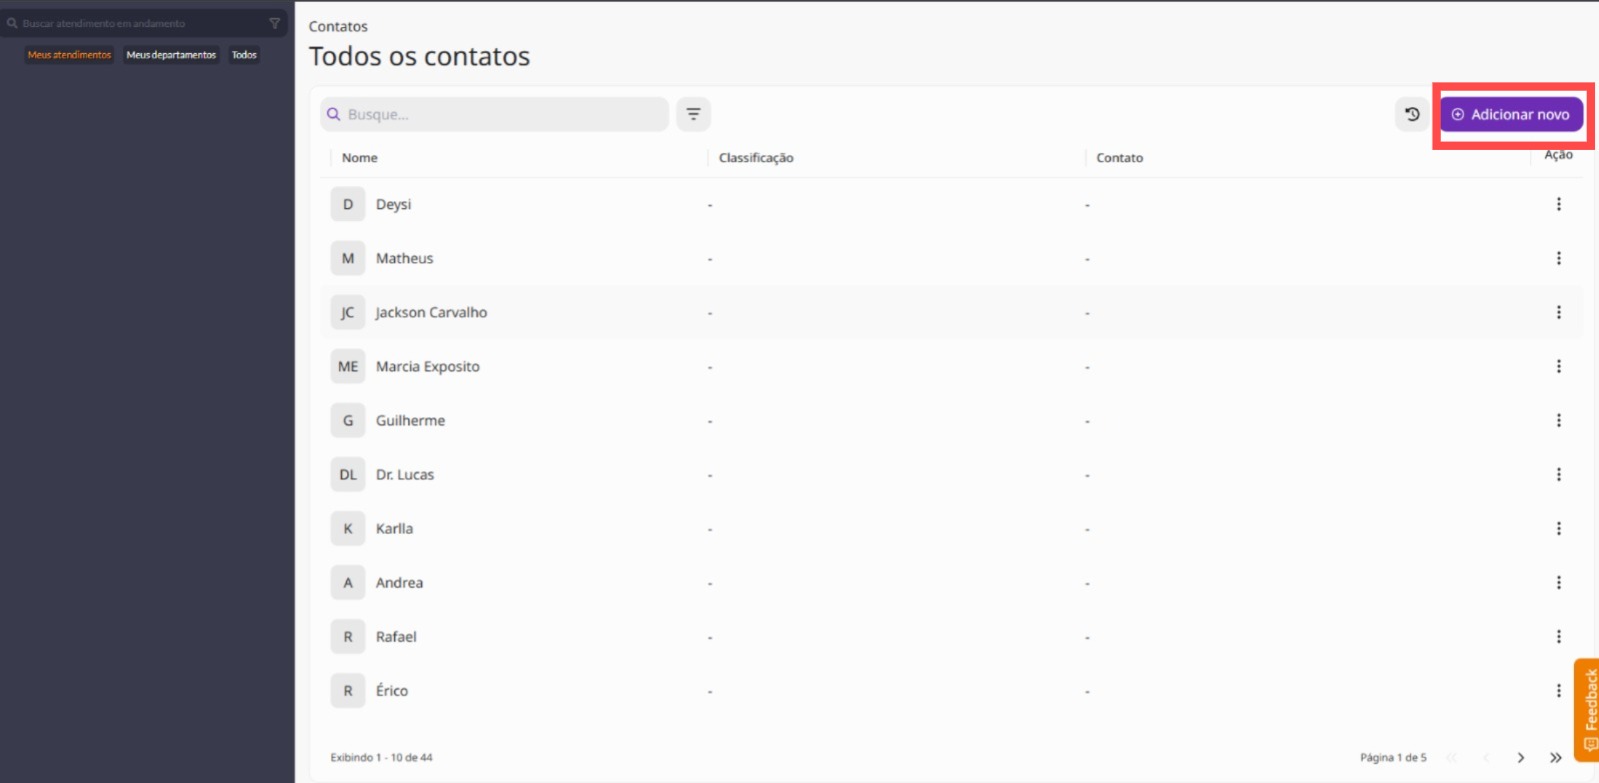Click the Contato column header
Image resolution: width=1599 pixels, height=783 pixels.
1119,158
